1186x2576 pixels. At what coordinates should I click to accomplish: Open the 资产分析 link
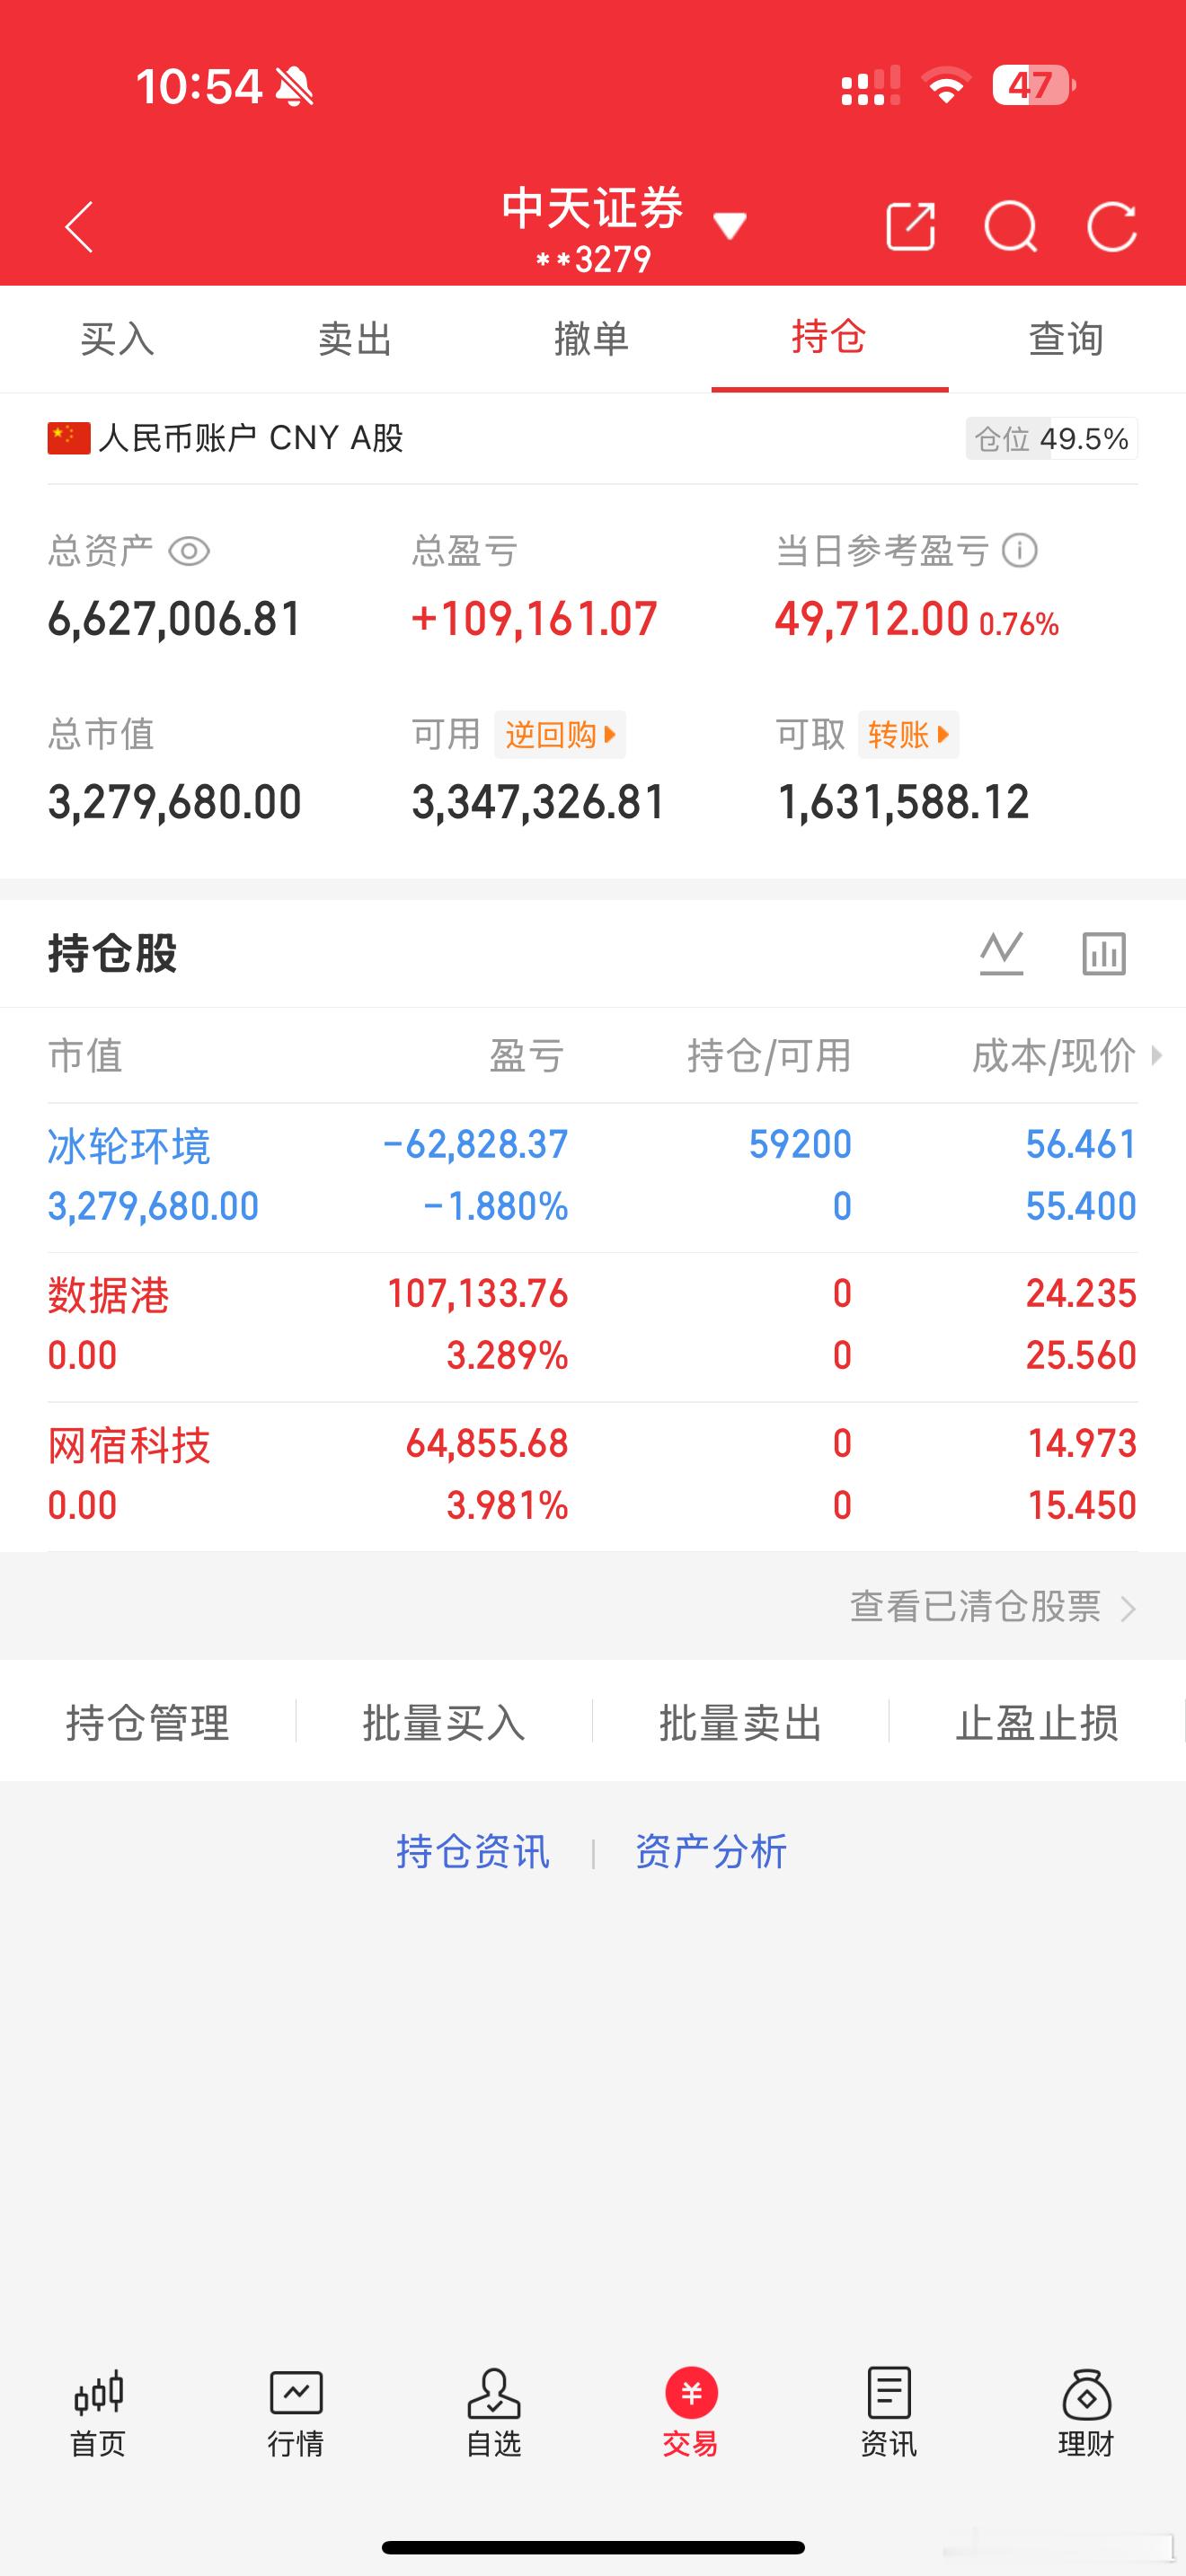pyautogui.click(x=711, y=1852)
